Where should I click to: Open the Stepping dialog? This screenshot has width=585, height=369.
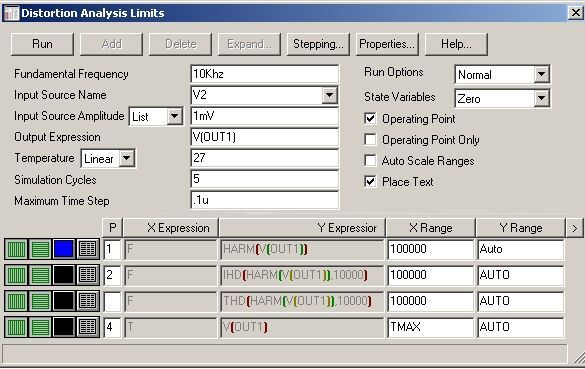[x=318, y=44]
